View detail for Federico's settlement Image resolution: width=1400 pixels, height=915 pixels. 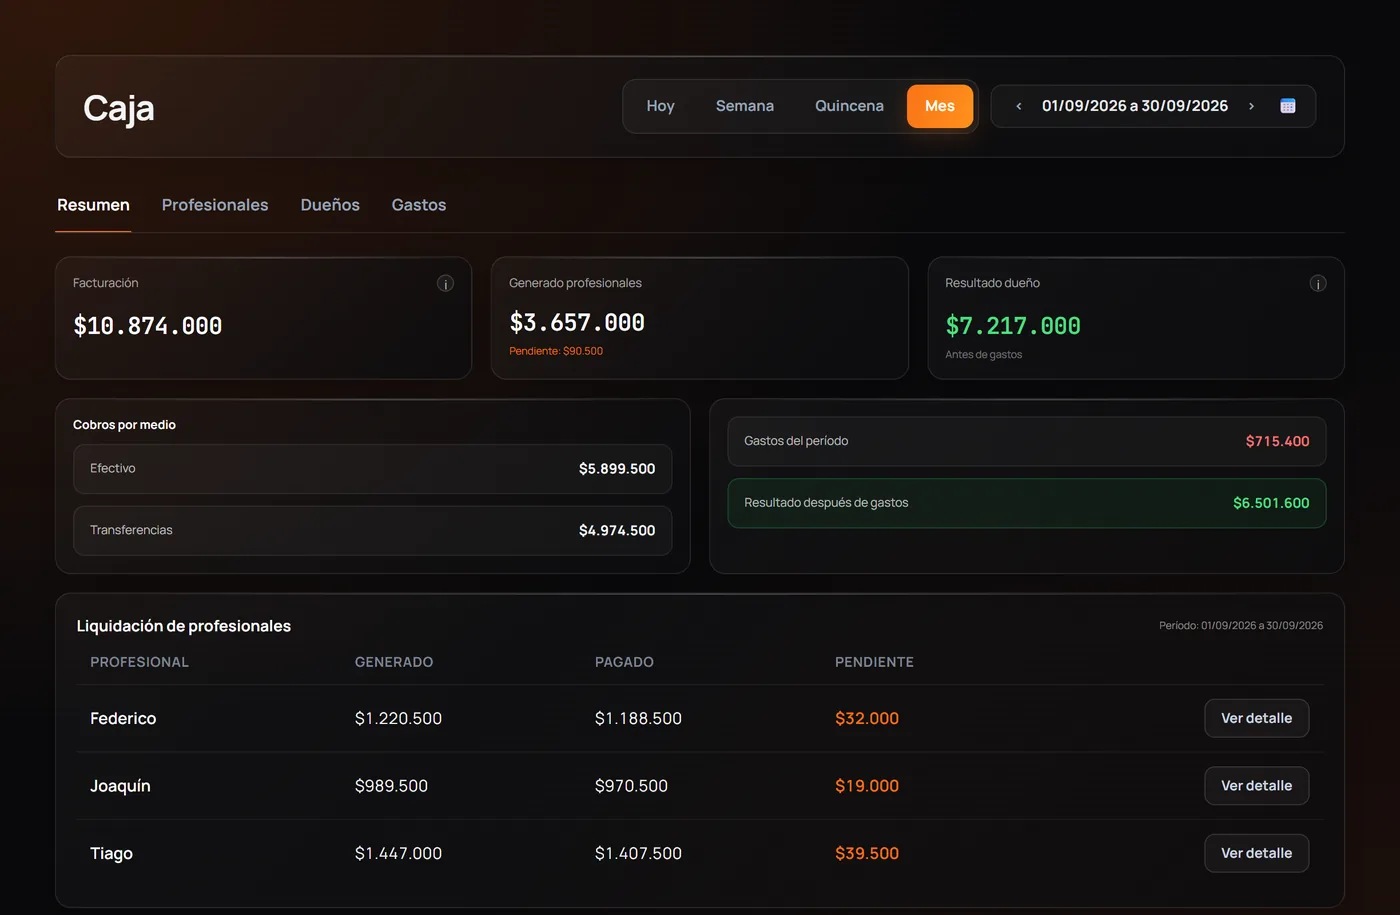1257,718
